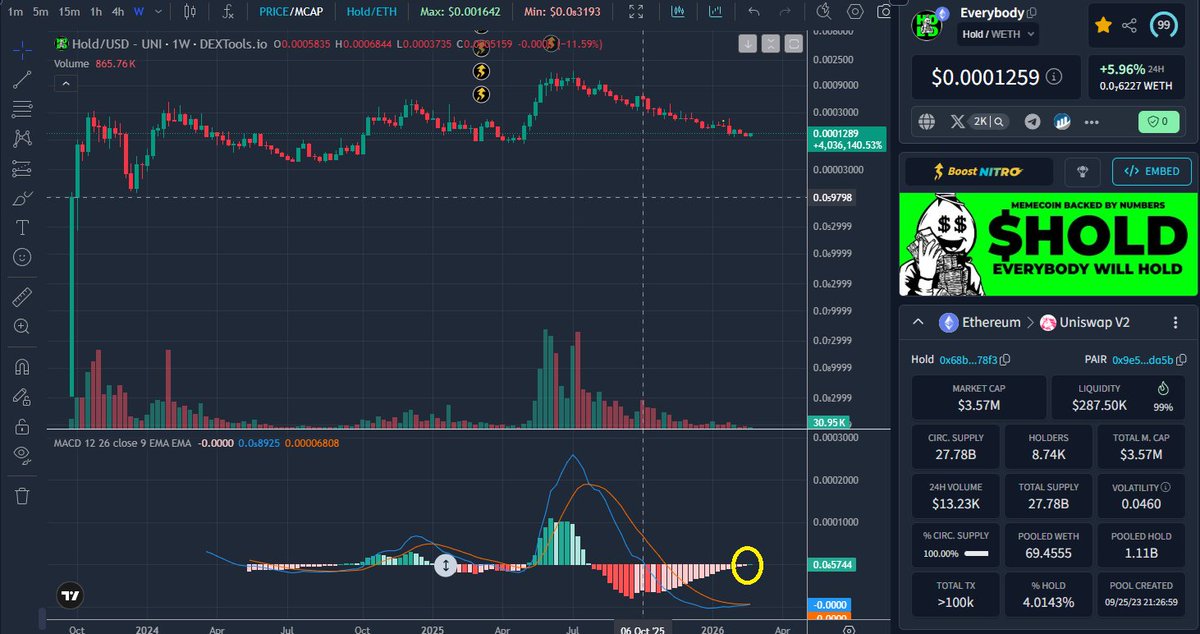This screenshot has width=1200, height=634.
Task: Toggle hide all drawings eye icon
Action: click(22, 455)
